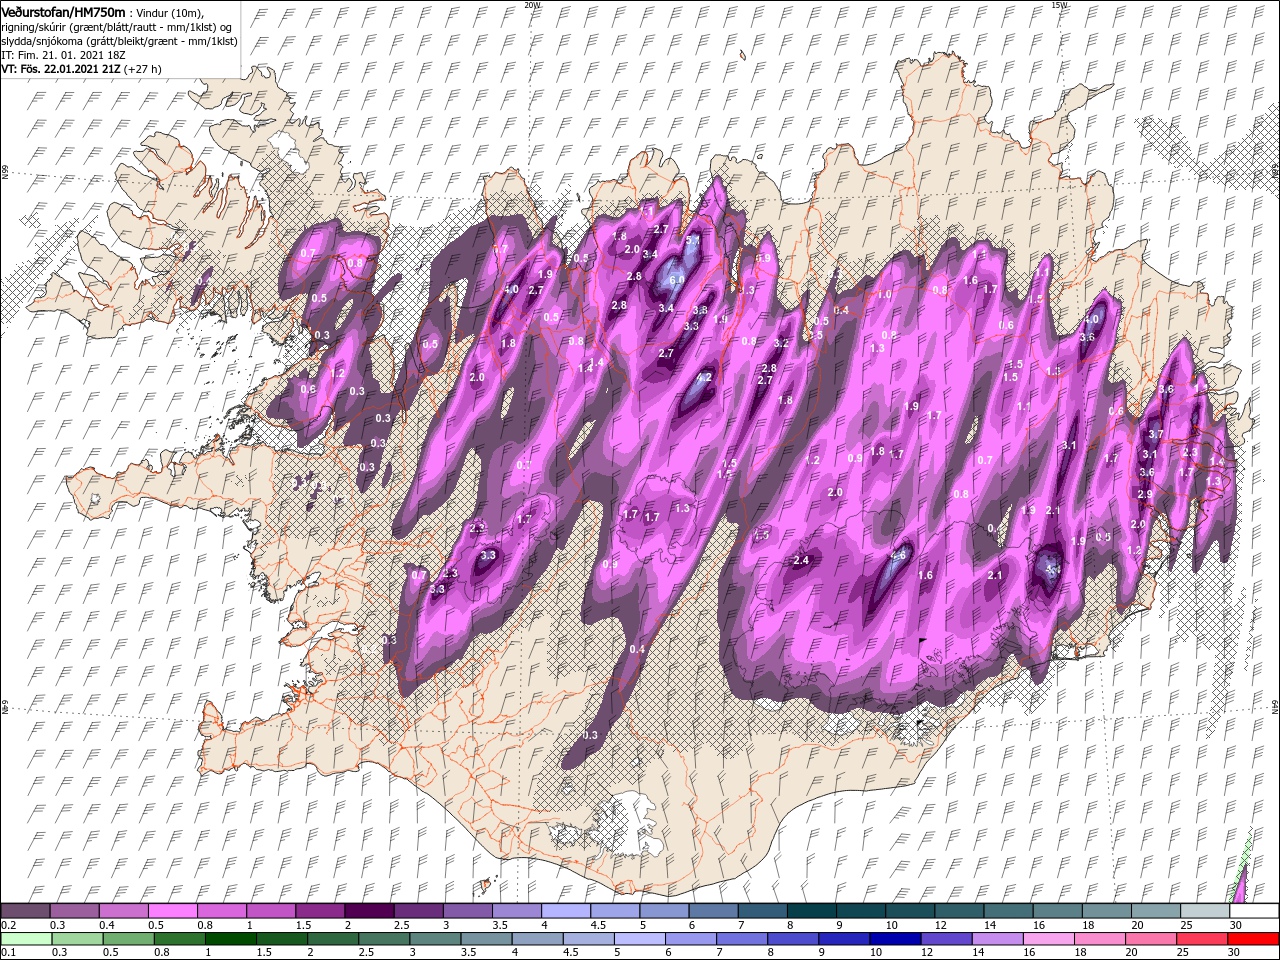Click the dusky purple 0.2 snow legend swatch

(x=25, y=911)
